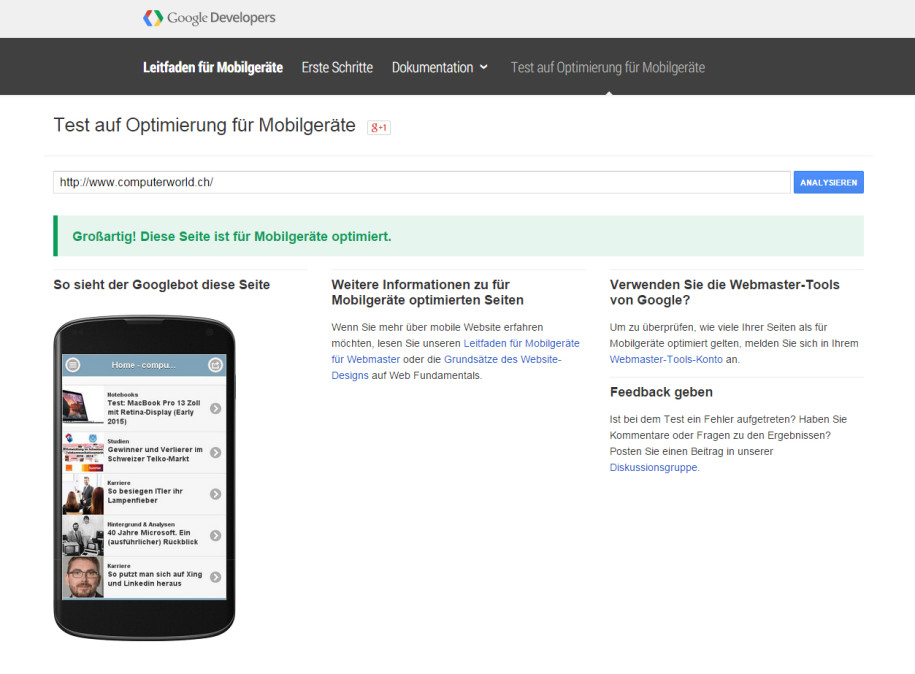Click the ANALYSIEREN button
The width and height of the screenshot is (915, 674).
coord(829,183)
